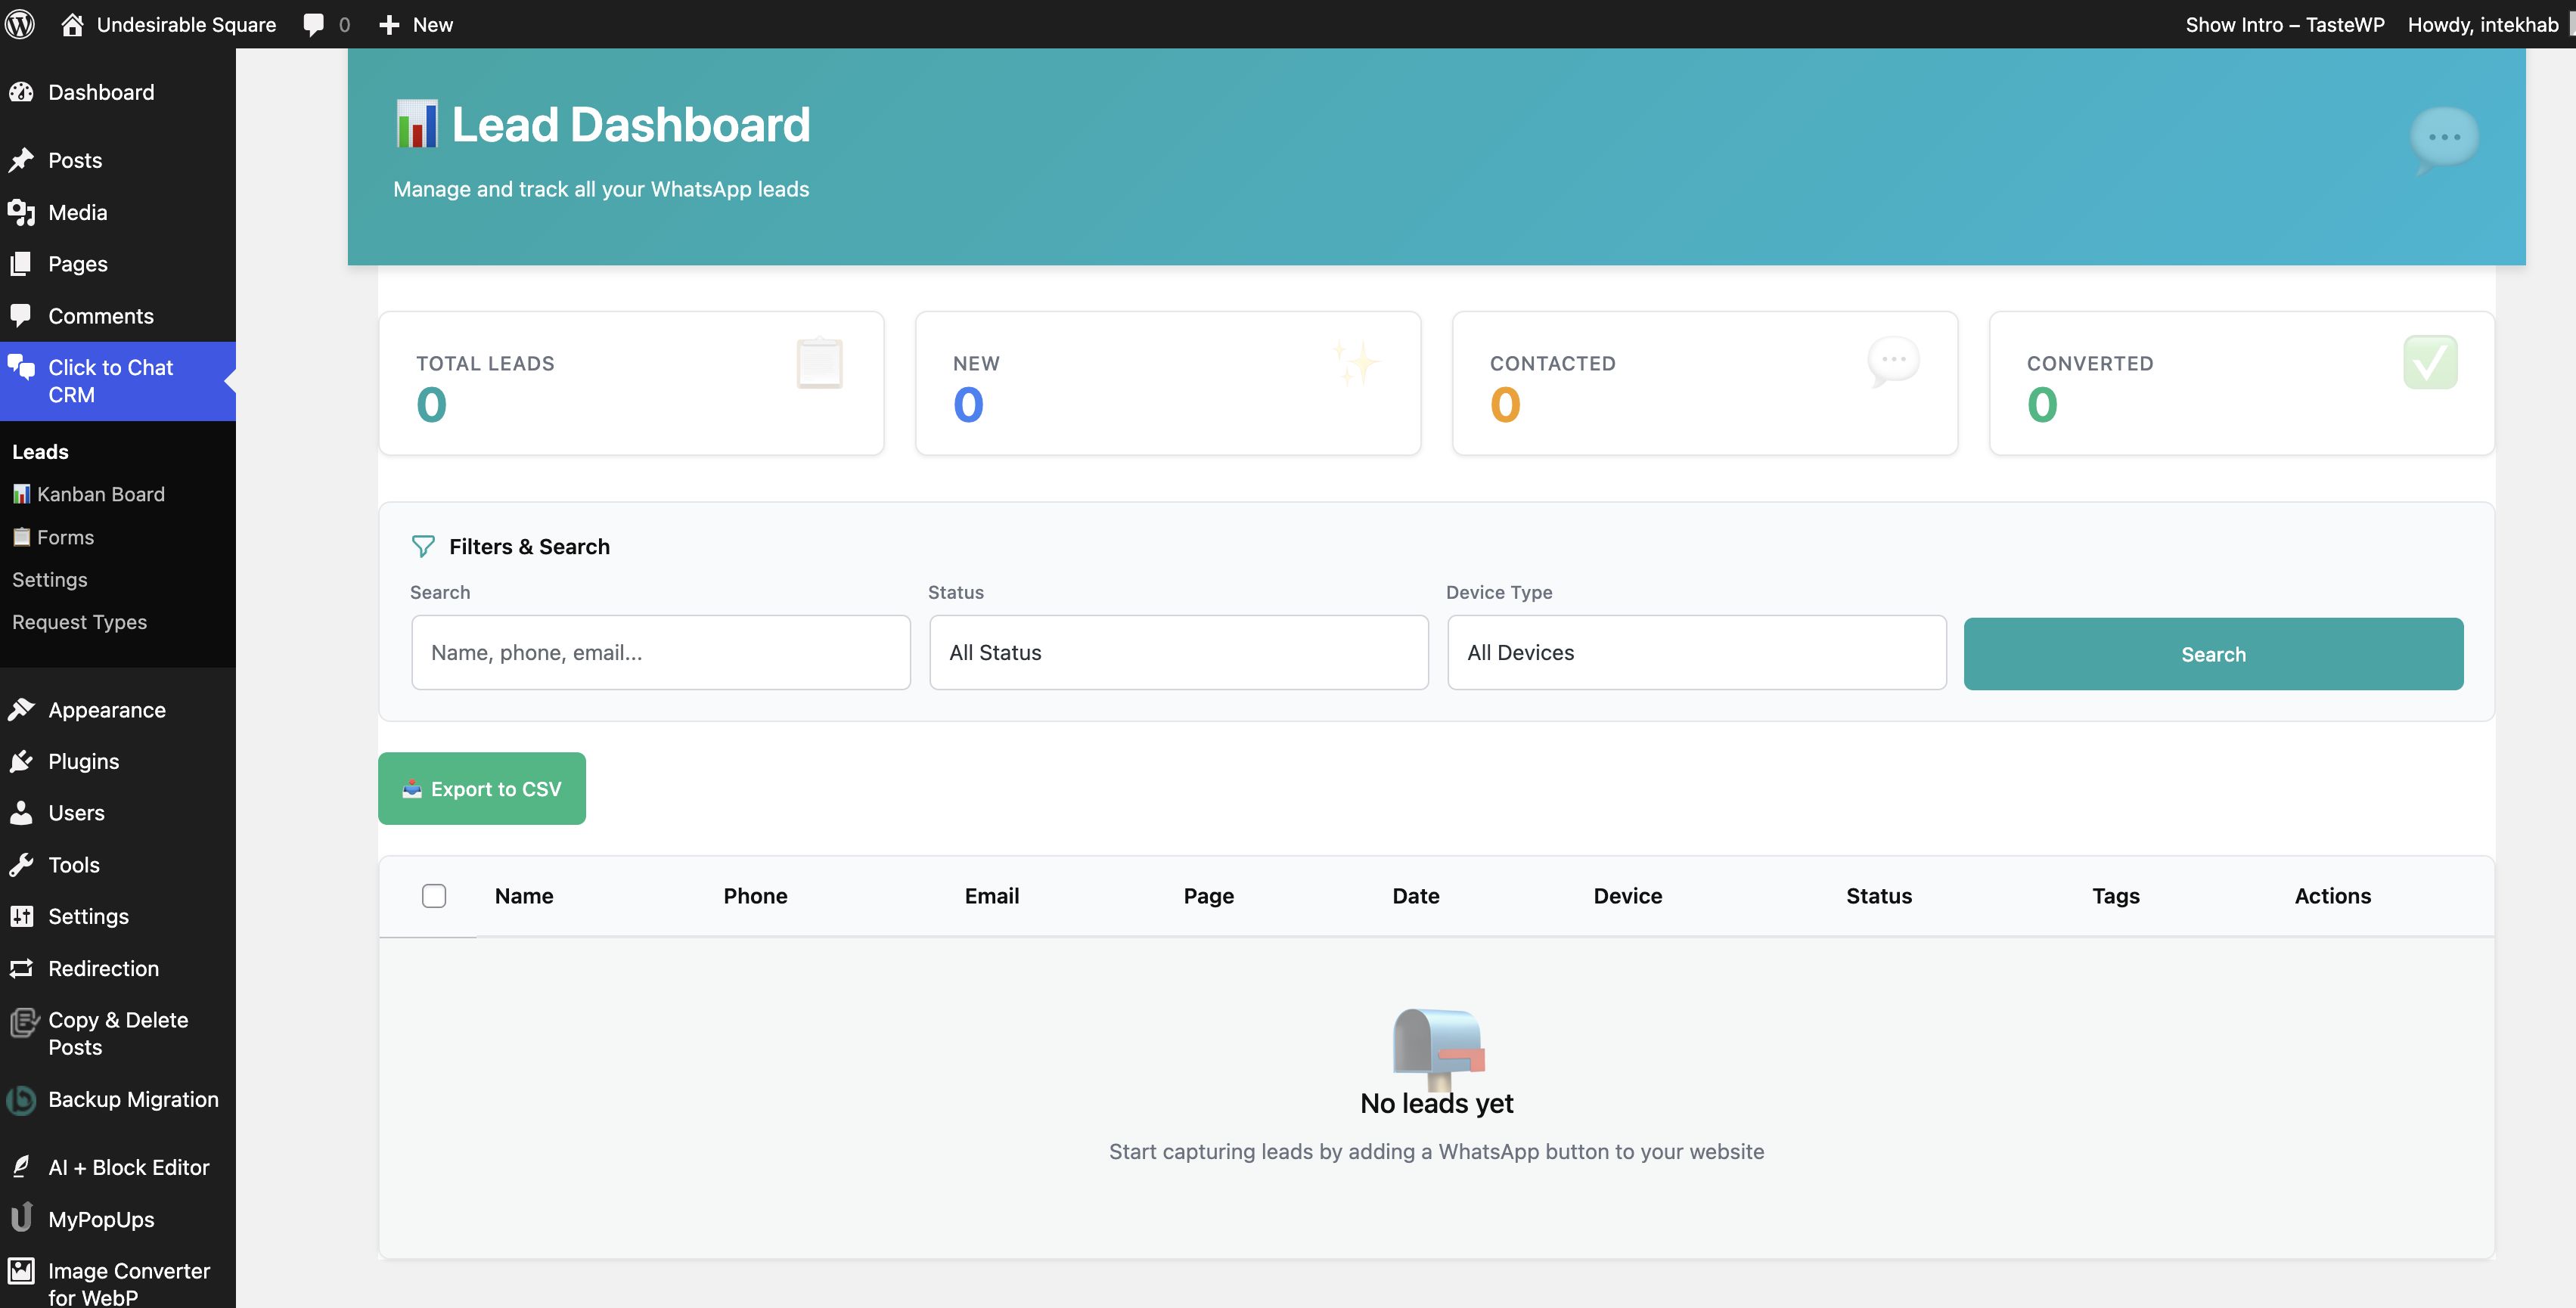
Task: Open the All Status dropdown
Action: tap(1178, 653)
